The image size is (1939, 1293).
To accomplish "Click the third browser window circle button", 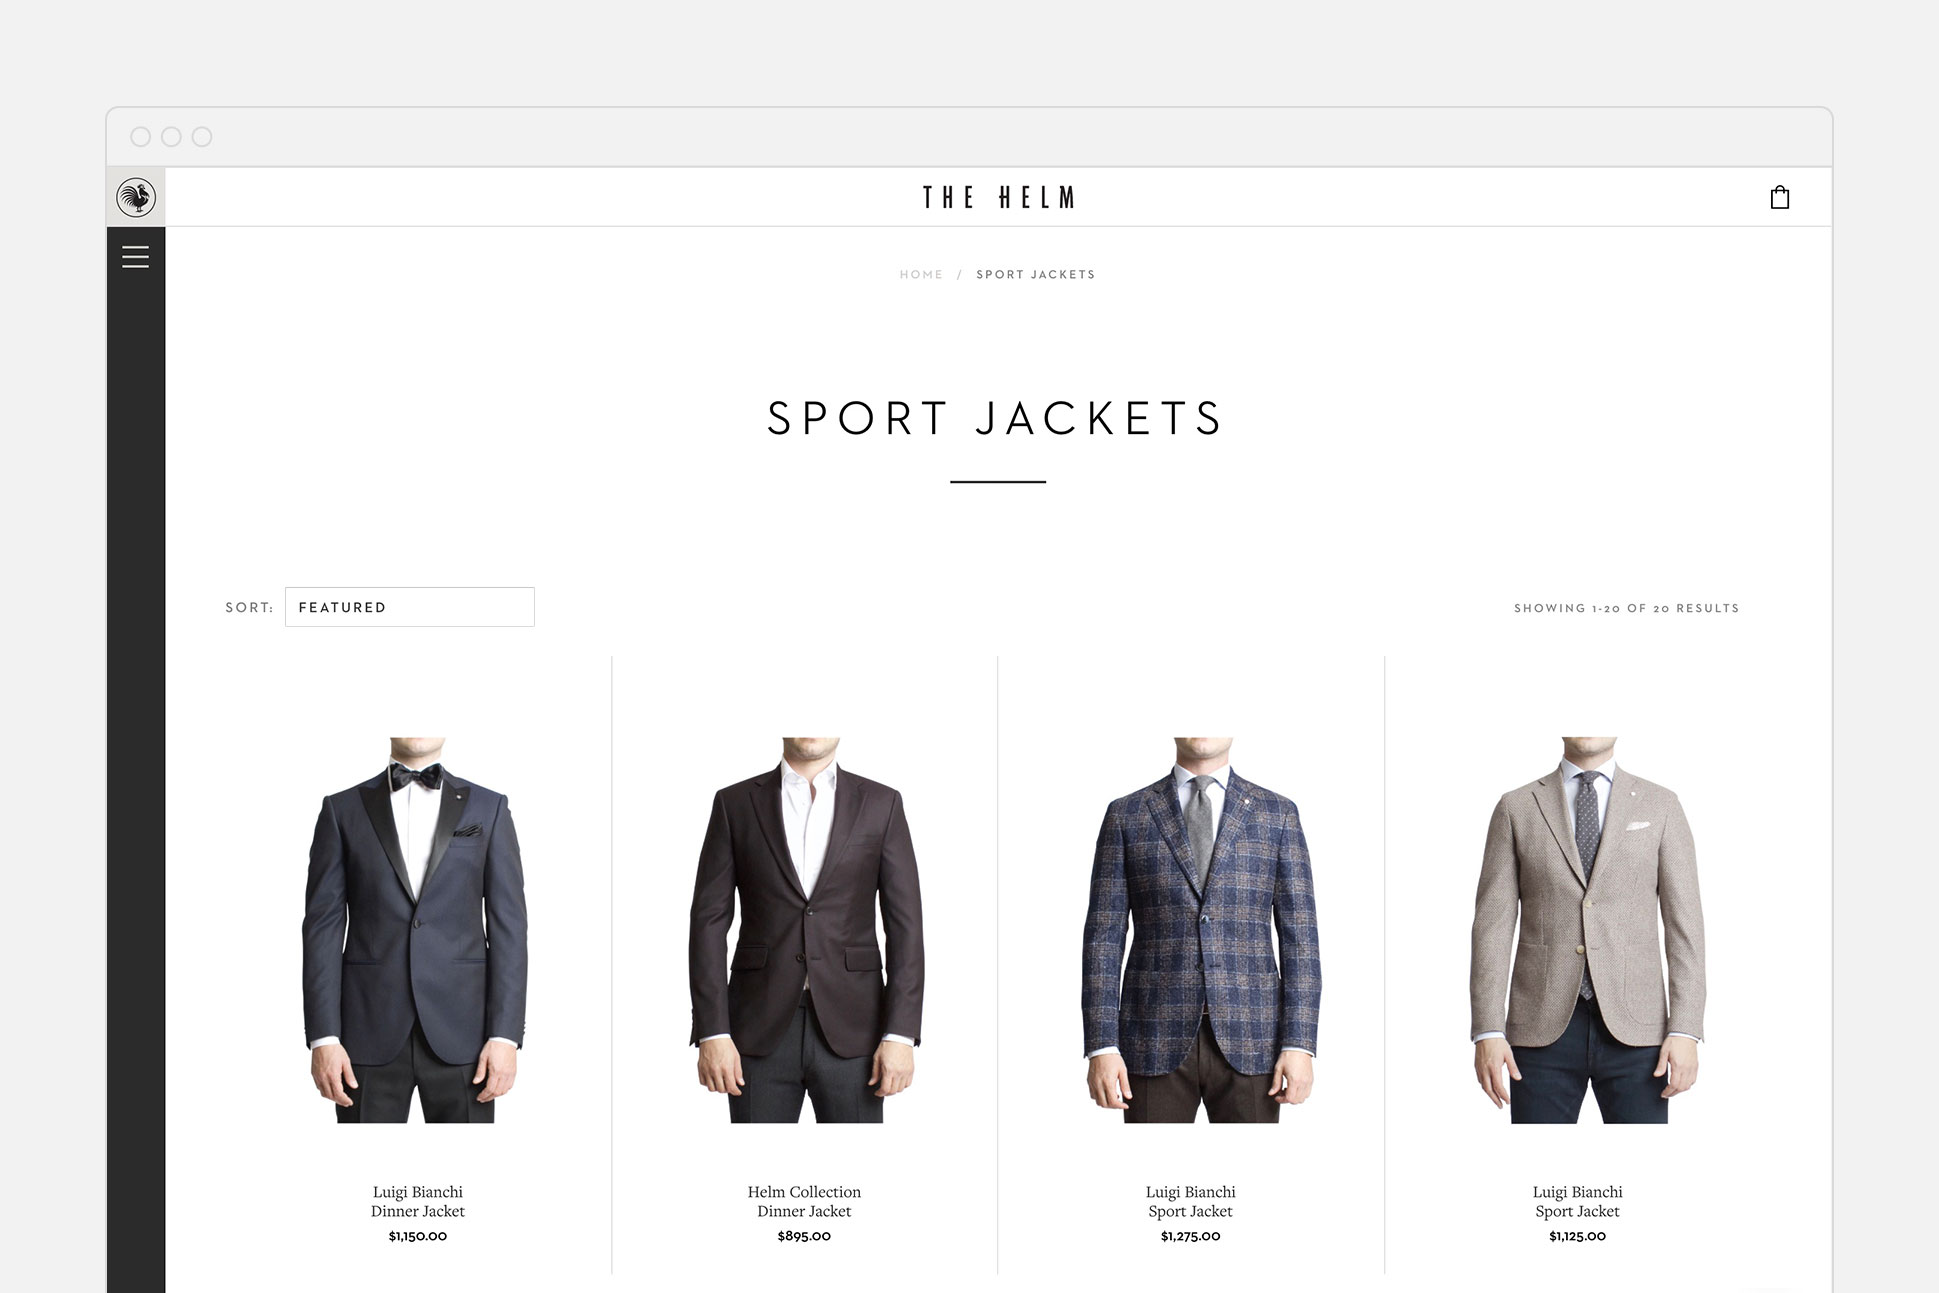I will click(x=202, y=137).
